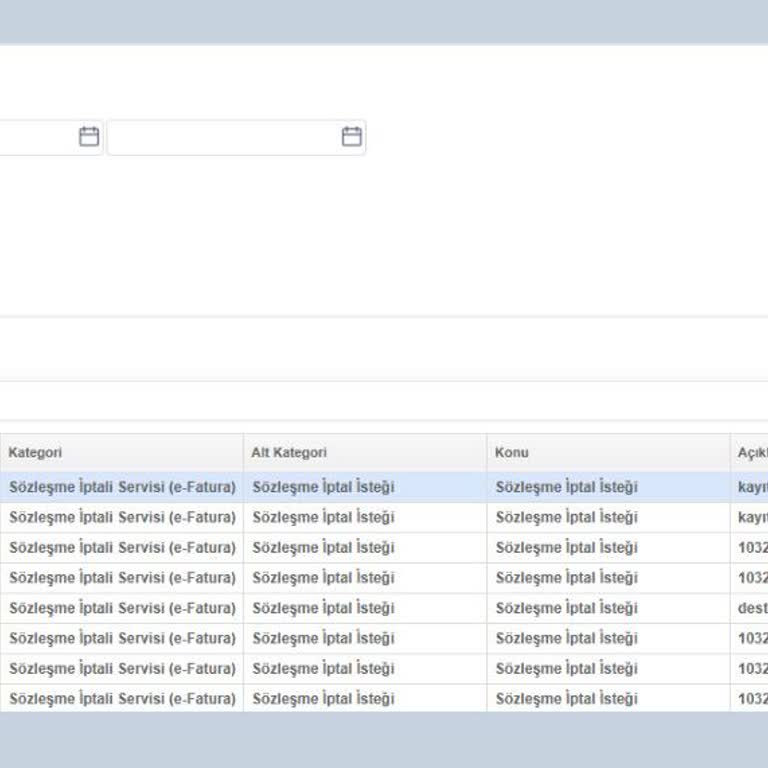Click inside the second date input field
Image resolution: width=768 pixels, height=768 pixels.
[222, 137]
